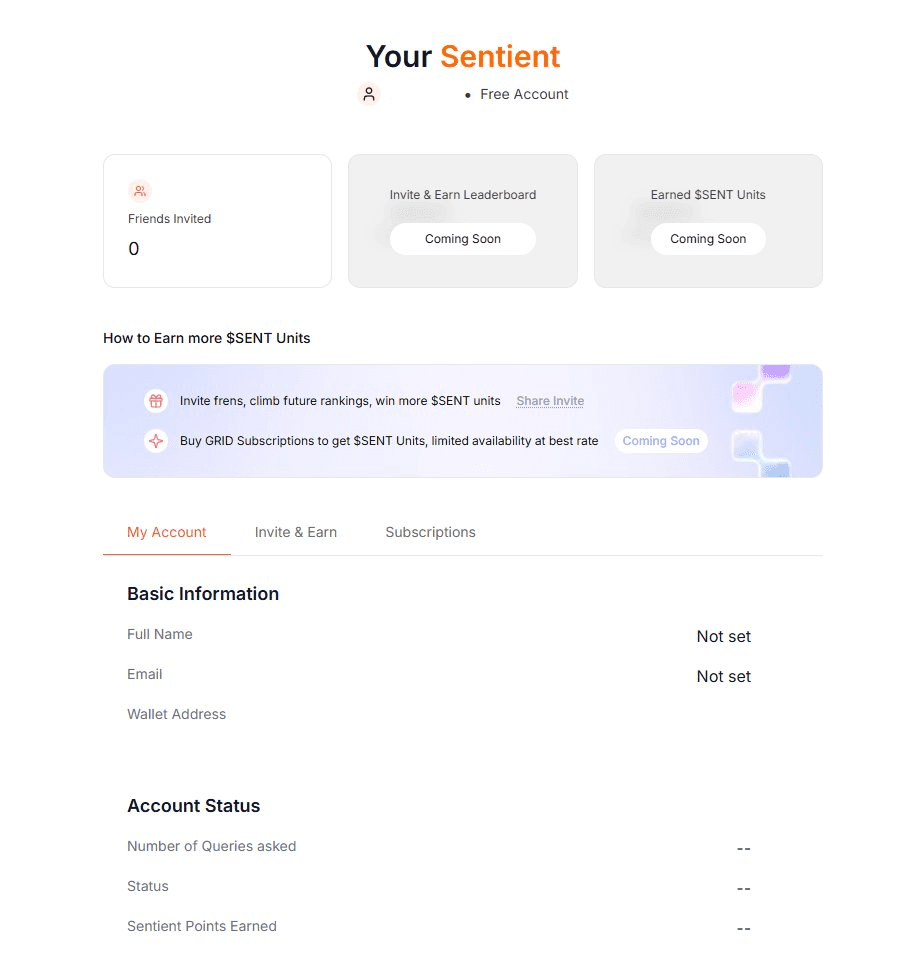Open the Share Invite link
The width and height of the screenshot is (917, 978).
(x=550, y=401)
